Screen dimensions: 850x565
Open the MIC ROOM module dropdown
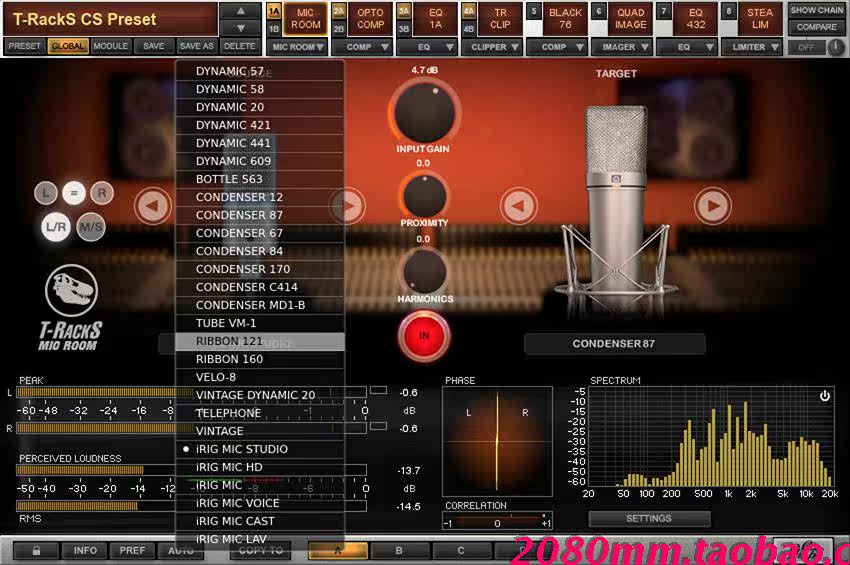[x=298, y=47]
